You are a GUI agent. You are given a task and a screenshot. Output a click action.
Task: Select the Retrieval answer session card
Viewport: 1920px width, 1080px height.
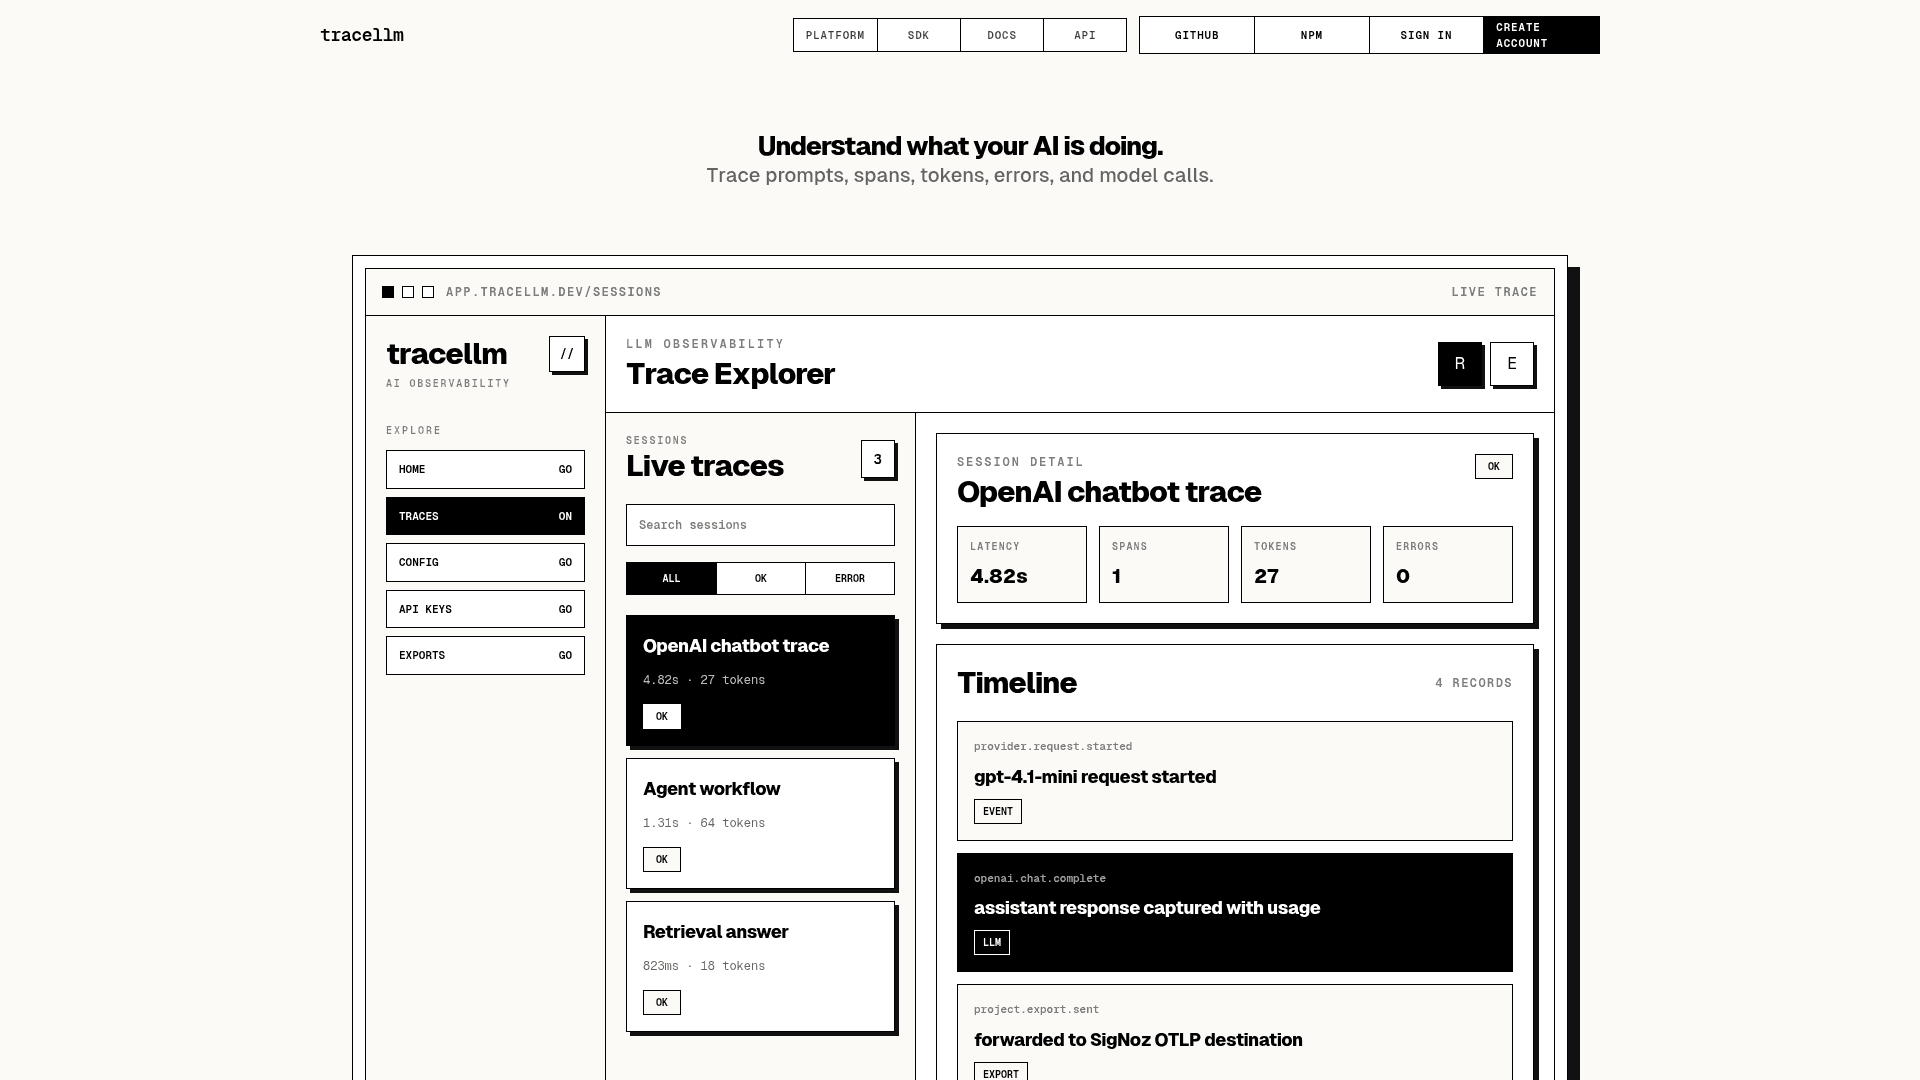click(x=760, y=966)
